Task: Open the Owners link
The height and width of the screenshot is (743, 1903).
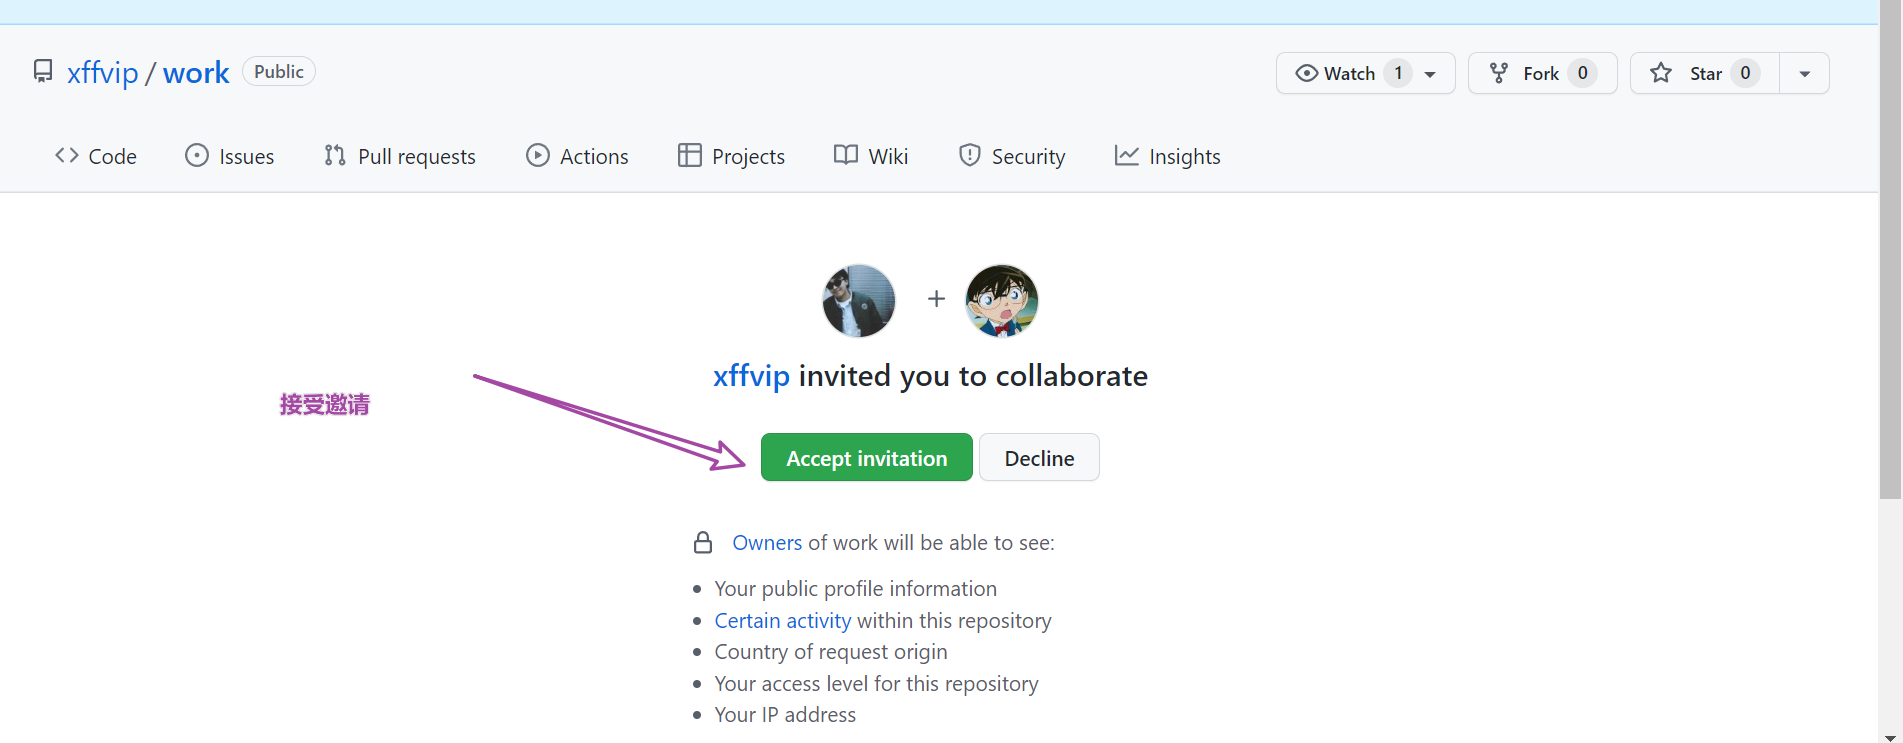Action: pos(767,542)
